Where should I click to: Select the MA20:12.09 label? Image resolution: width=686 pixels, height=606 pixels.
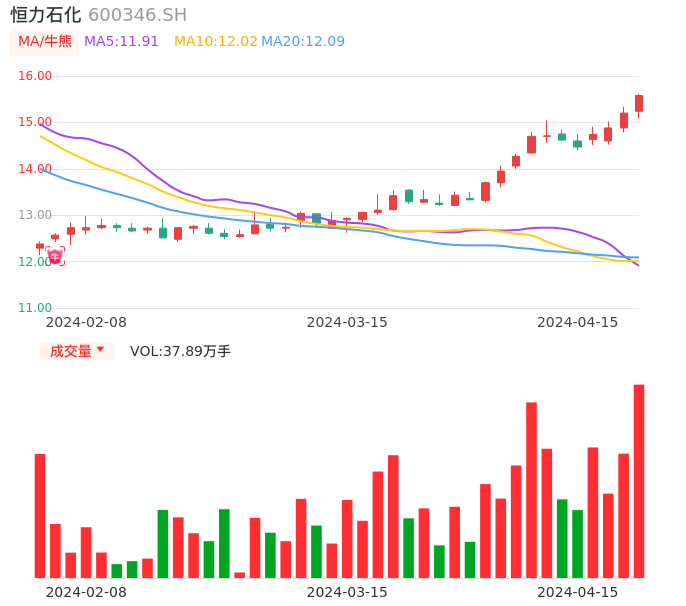click(303, 42)
